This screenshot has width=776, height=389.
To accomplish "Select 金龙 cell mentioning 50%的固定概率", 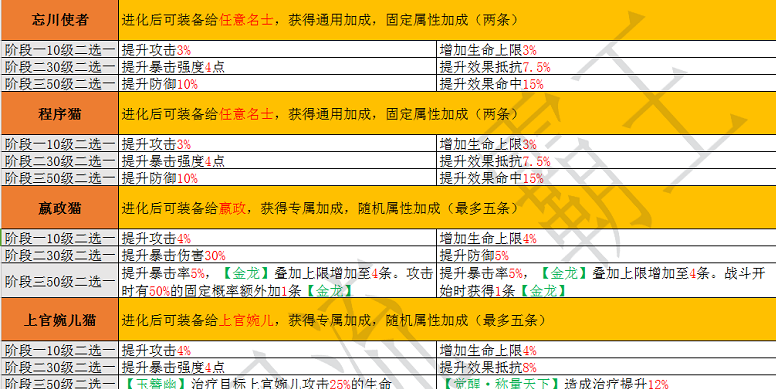I will pyautogui.click(x=278, y=281).
